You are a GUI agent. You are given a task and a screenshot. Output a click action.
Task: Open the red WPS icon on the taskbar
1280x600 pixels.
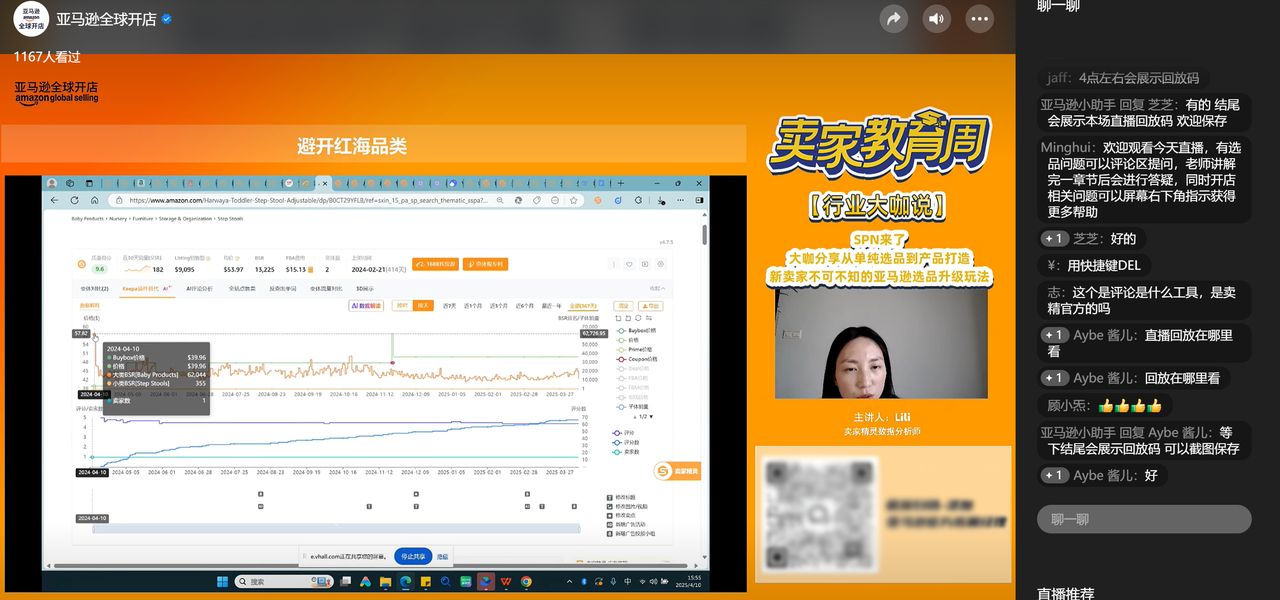pyautogui.click(x=506, y=581)
